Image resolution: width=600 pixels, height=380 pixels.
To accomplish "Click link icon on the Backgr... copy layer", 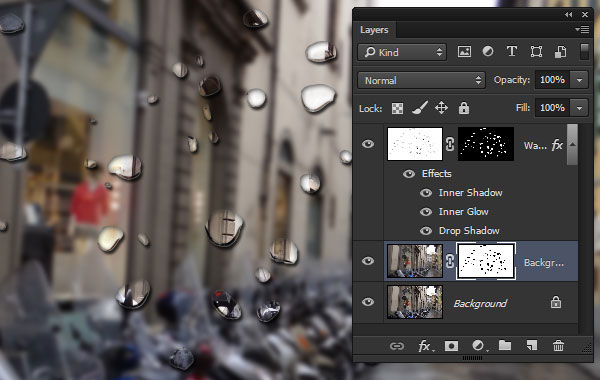I will click(450, 261).
